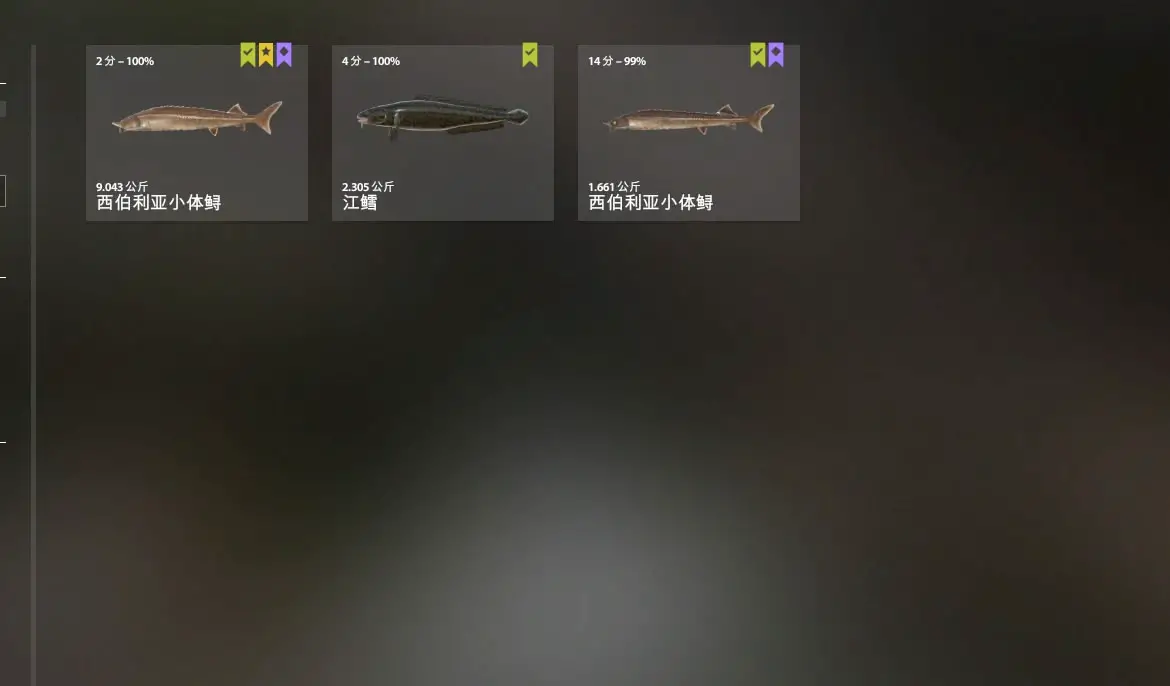Image resolution: width=1170 pixels, height=686 pixels.
Task: Click 西伯利亚小体鲟 name on 9.043 公斤 card
Action: pyautogui.click(x=158, y=202)
